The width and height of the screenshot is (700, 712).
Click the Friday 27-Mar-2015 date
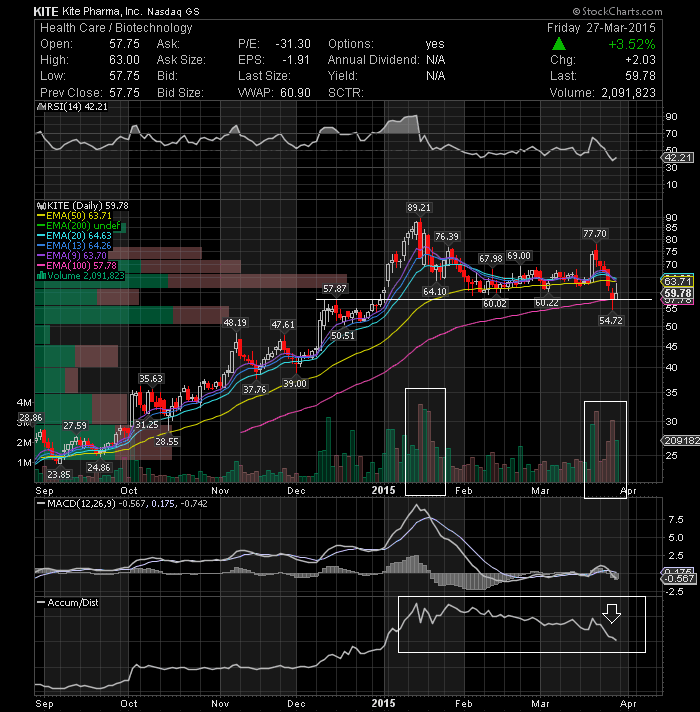(601, 28)
